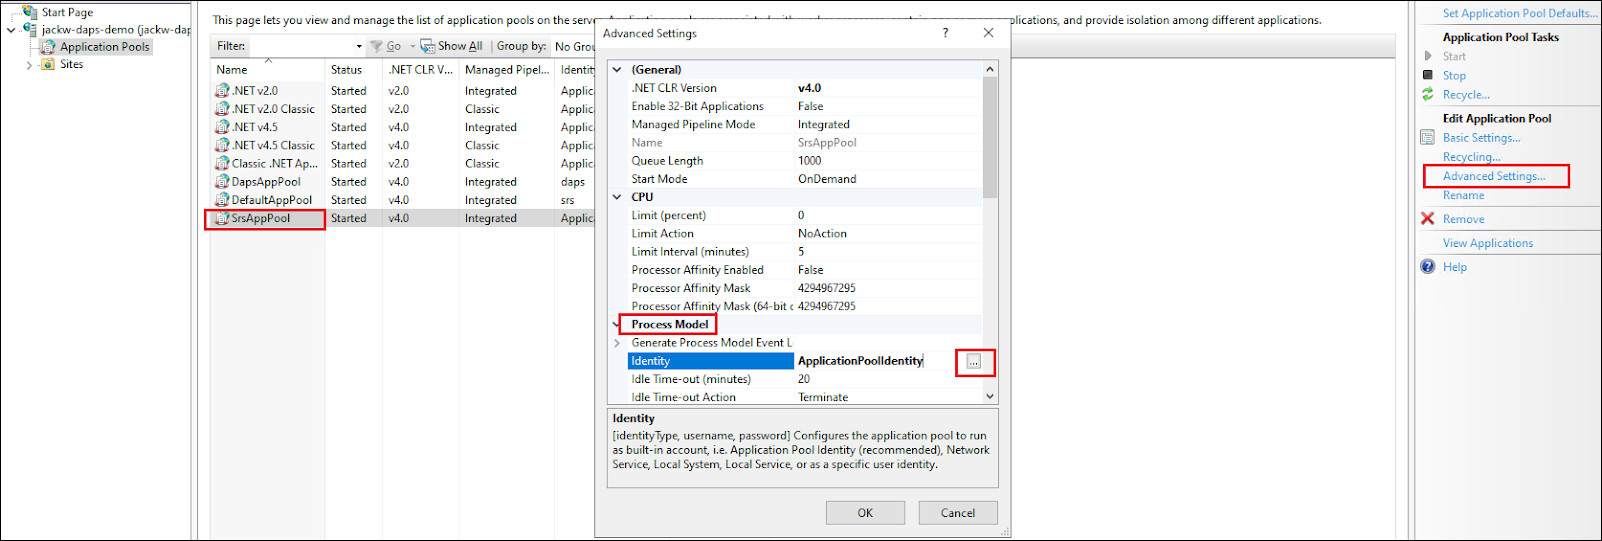Viewport: 1602px width, 541px height.
Task: Select Managed Pipeline Mode property row
Action: tap(805, 124)
